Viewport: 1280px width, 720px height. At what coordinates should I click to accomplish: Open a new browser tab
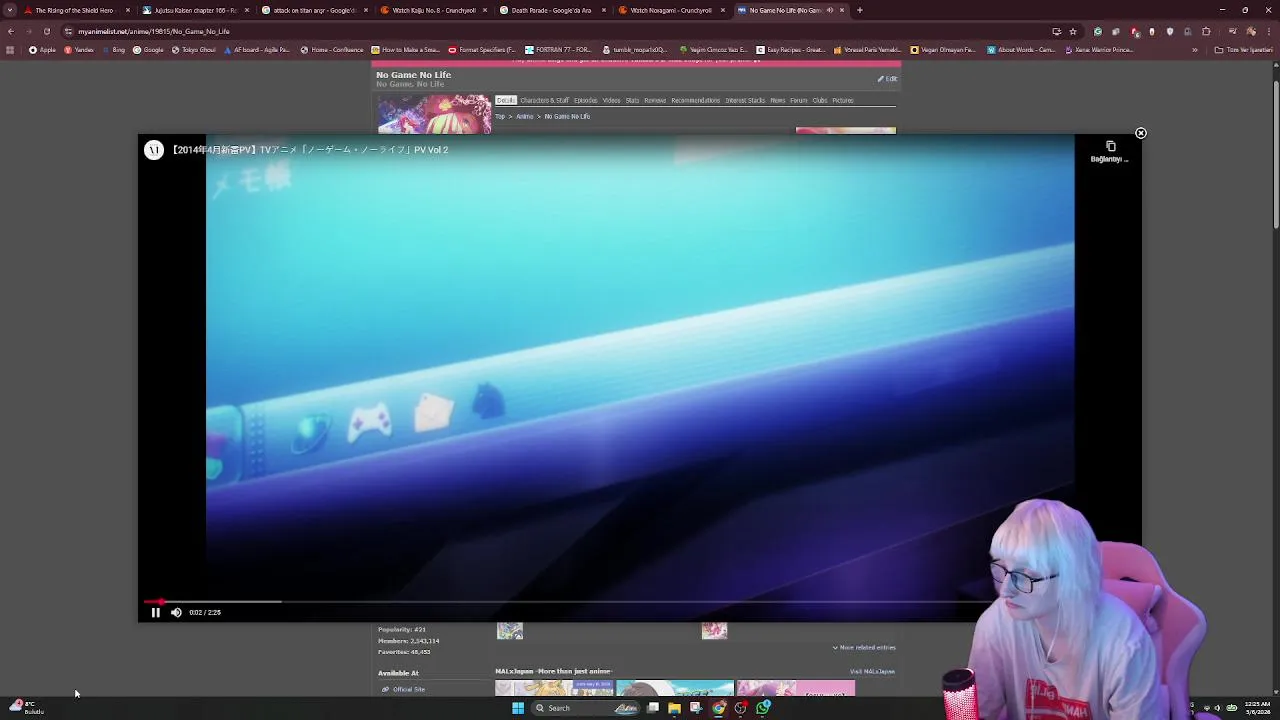coord(859,10)
